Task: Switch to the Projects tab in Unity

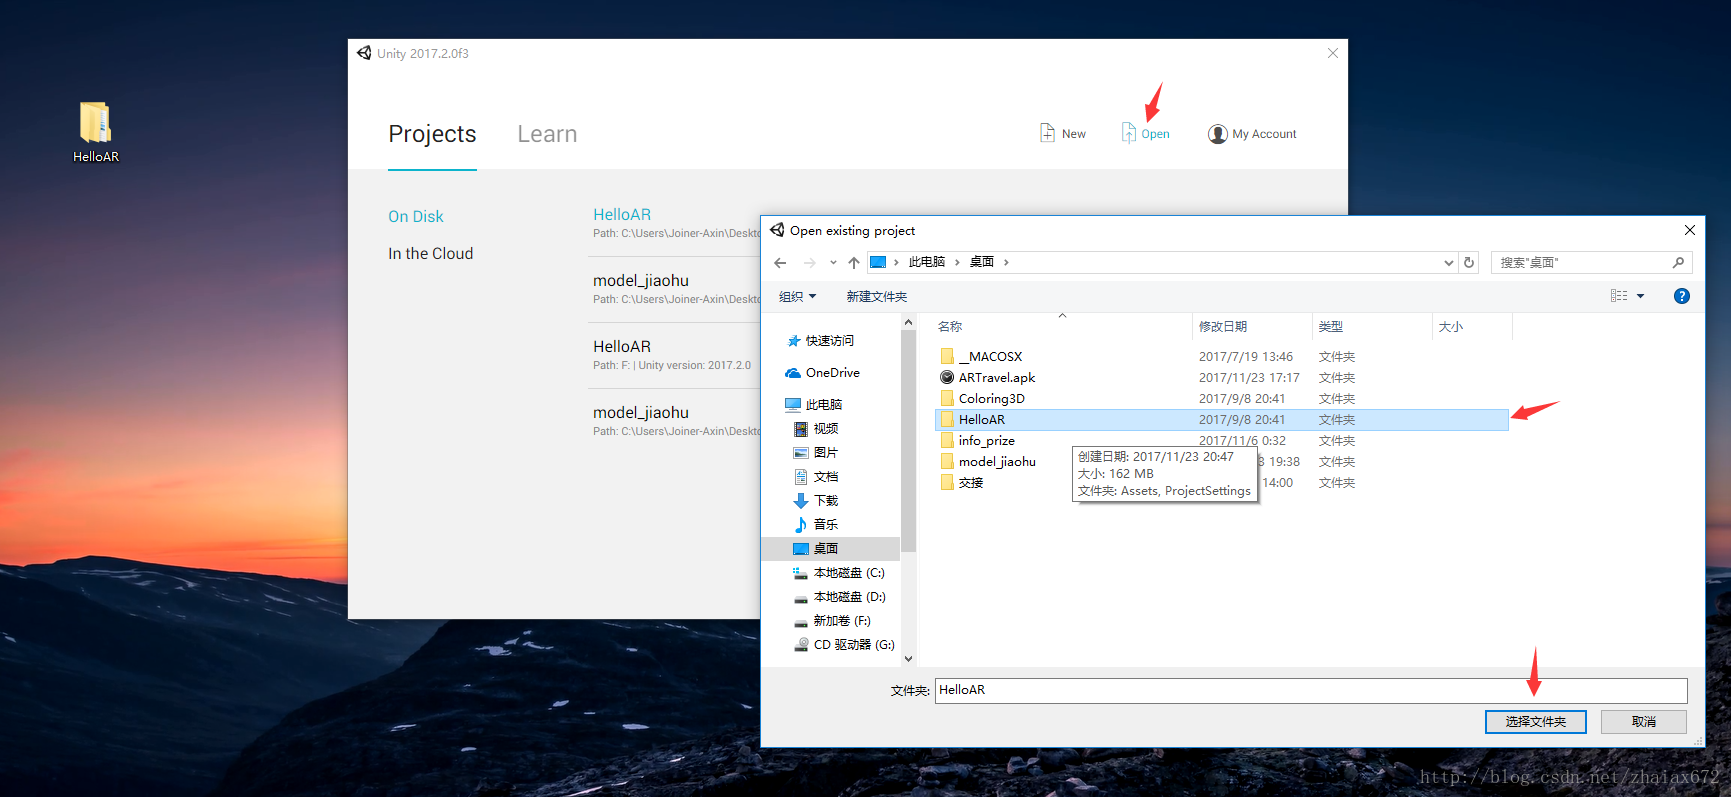Action: tap(432, 134)
